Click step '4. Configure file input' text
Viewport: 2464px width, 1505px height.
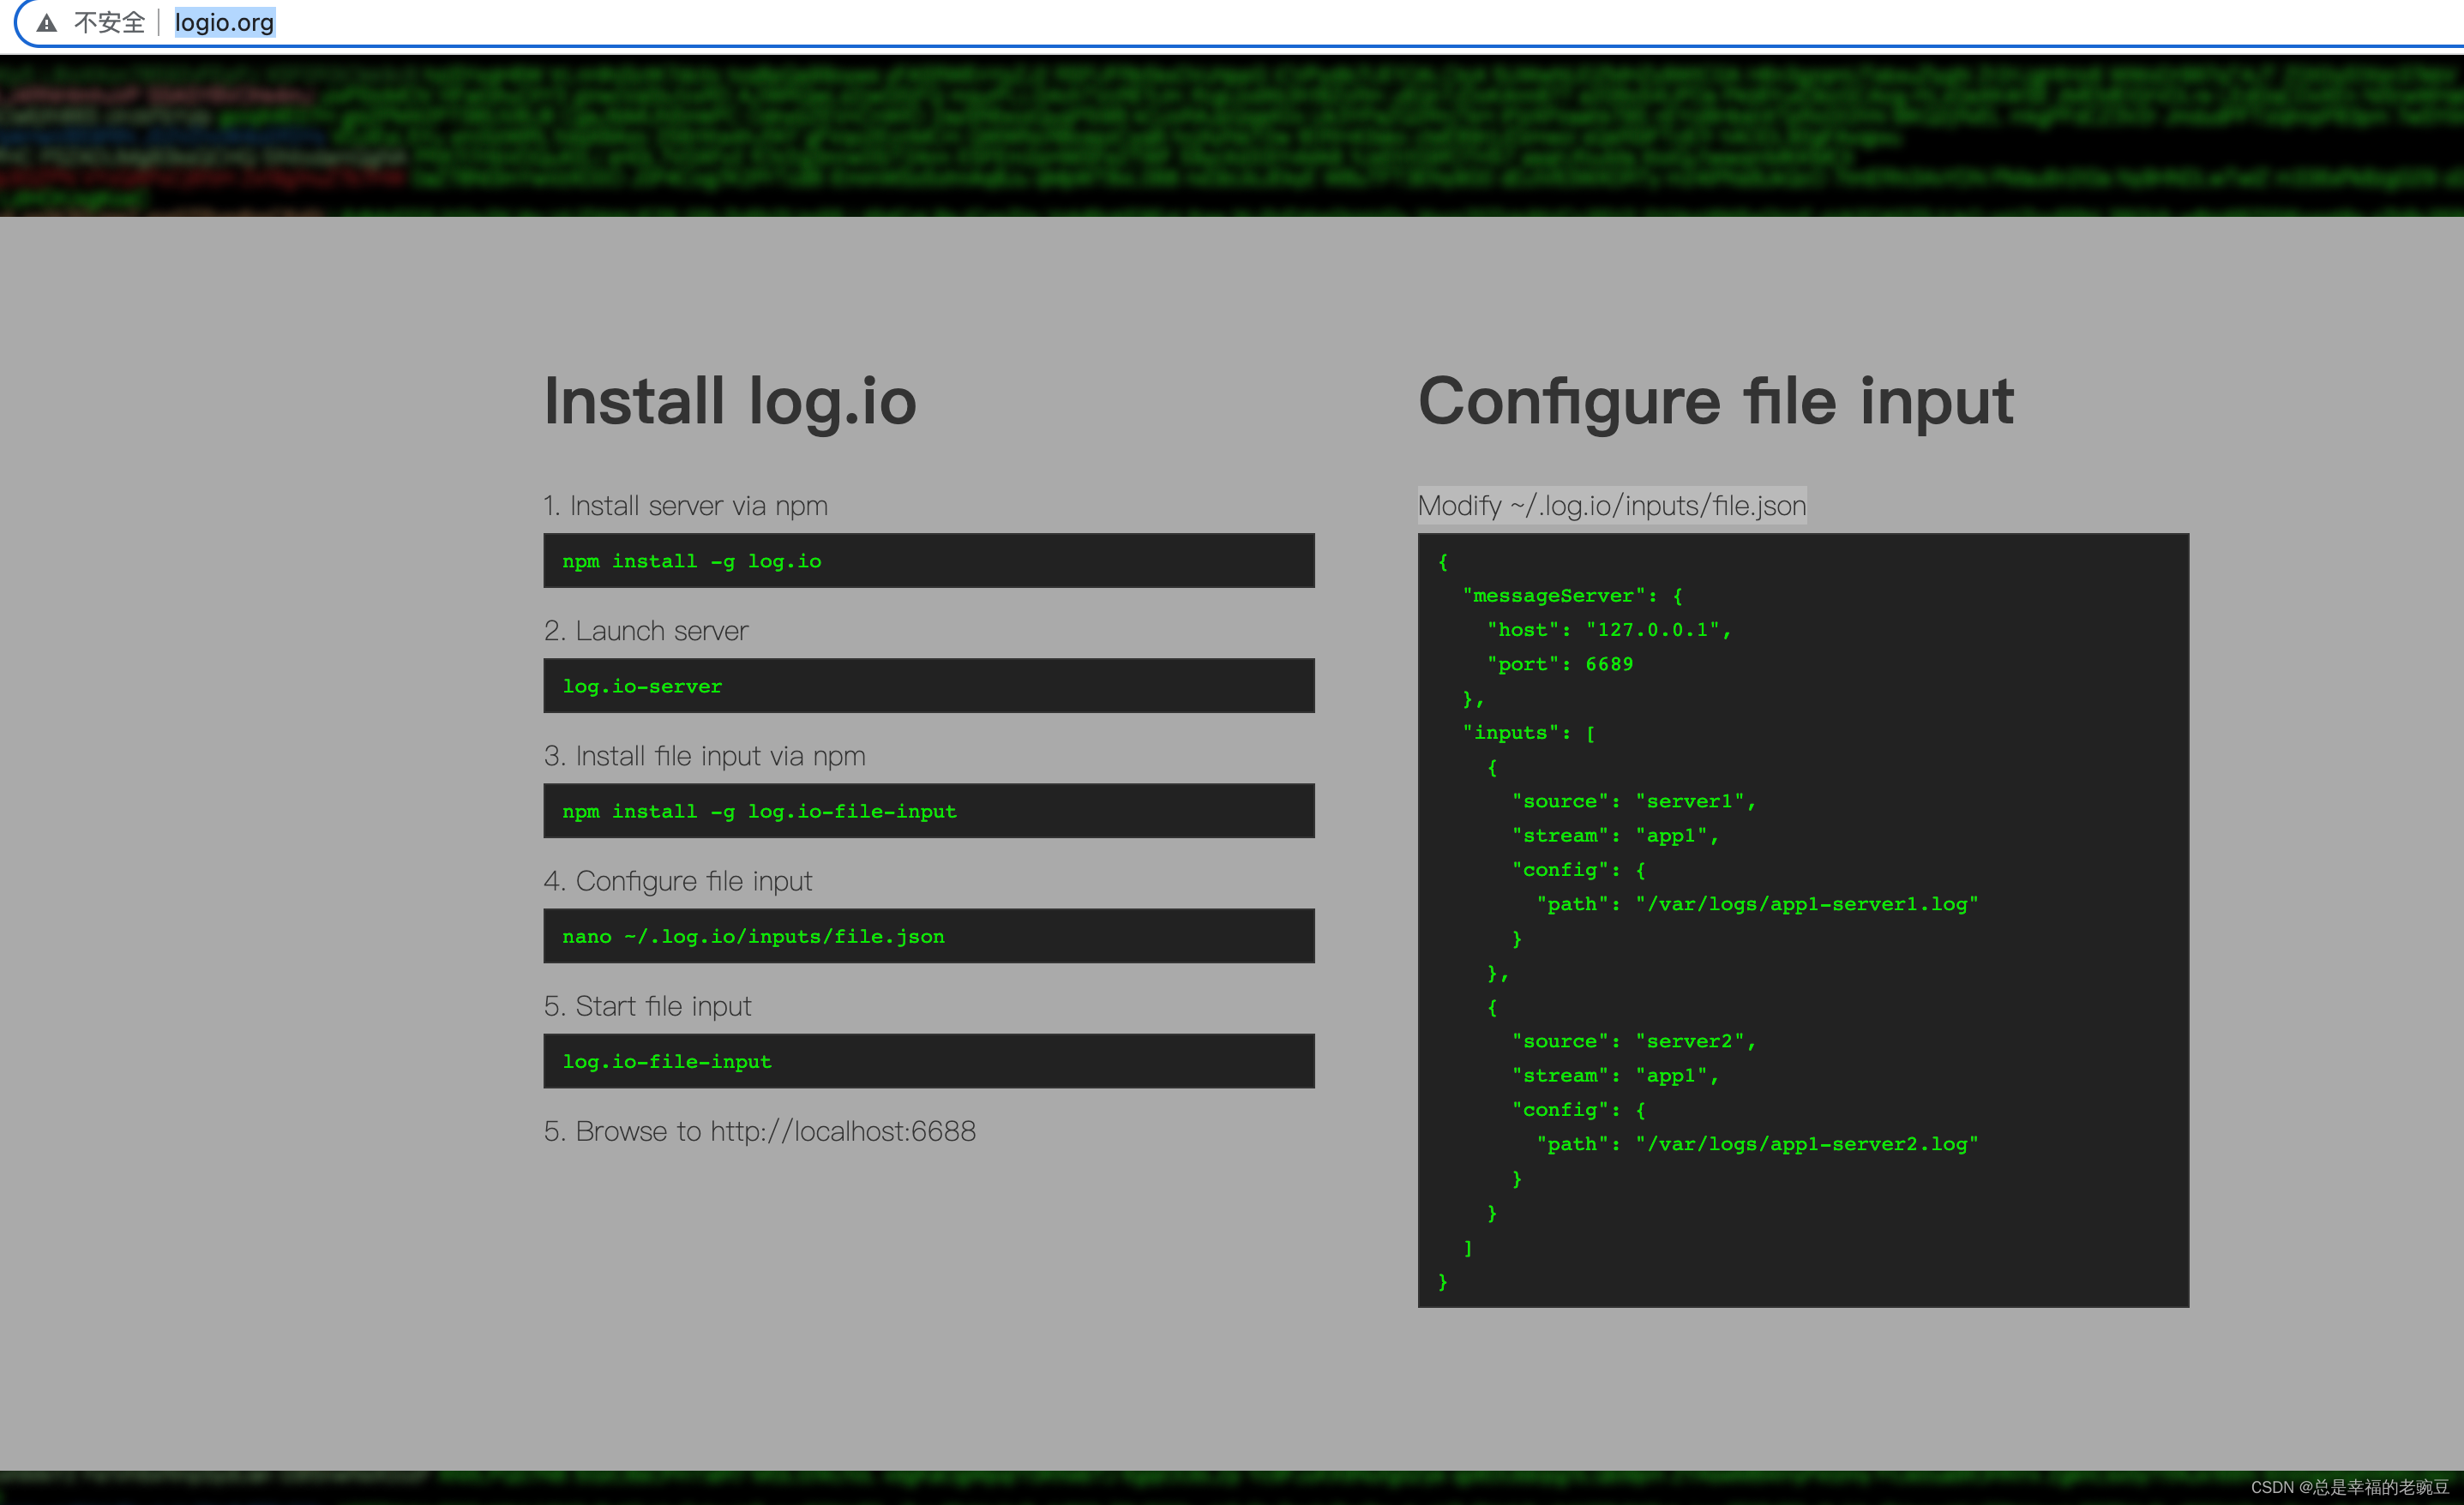tap(678, 881)
